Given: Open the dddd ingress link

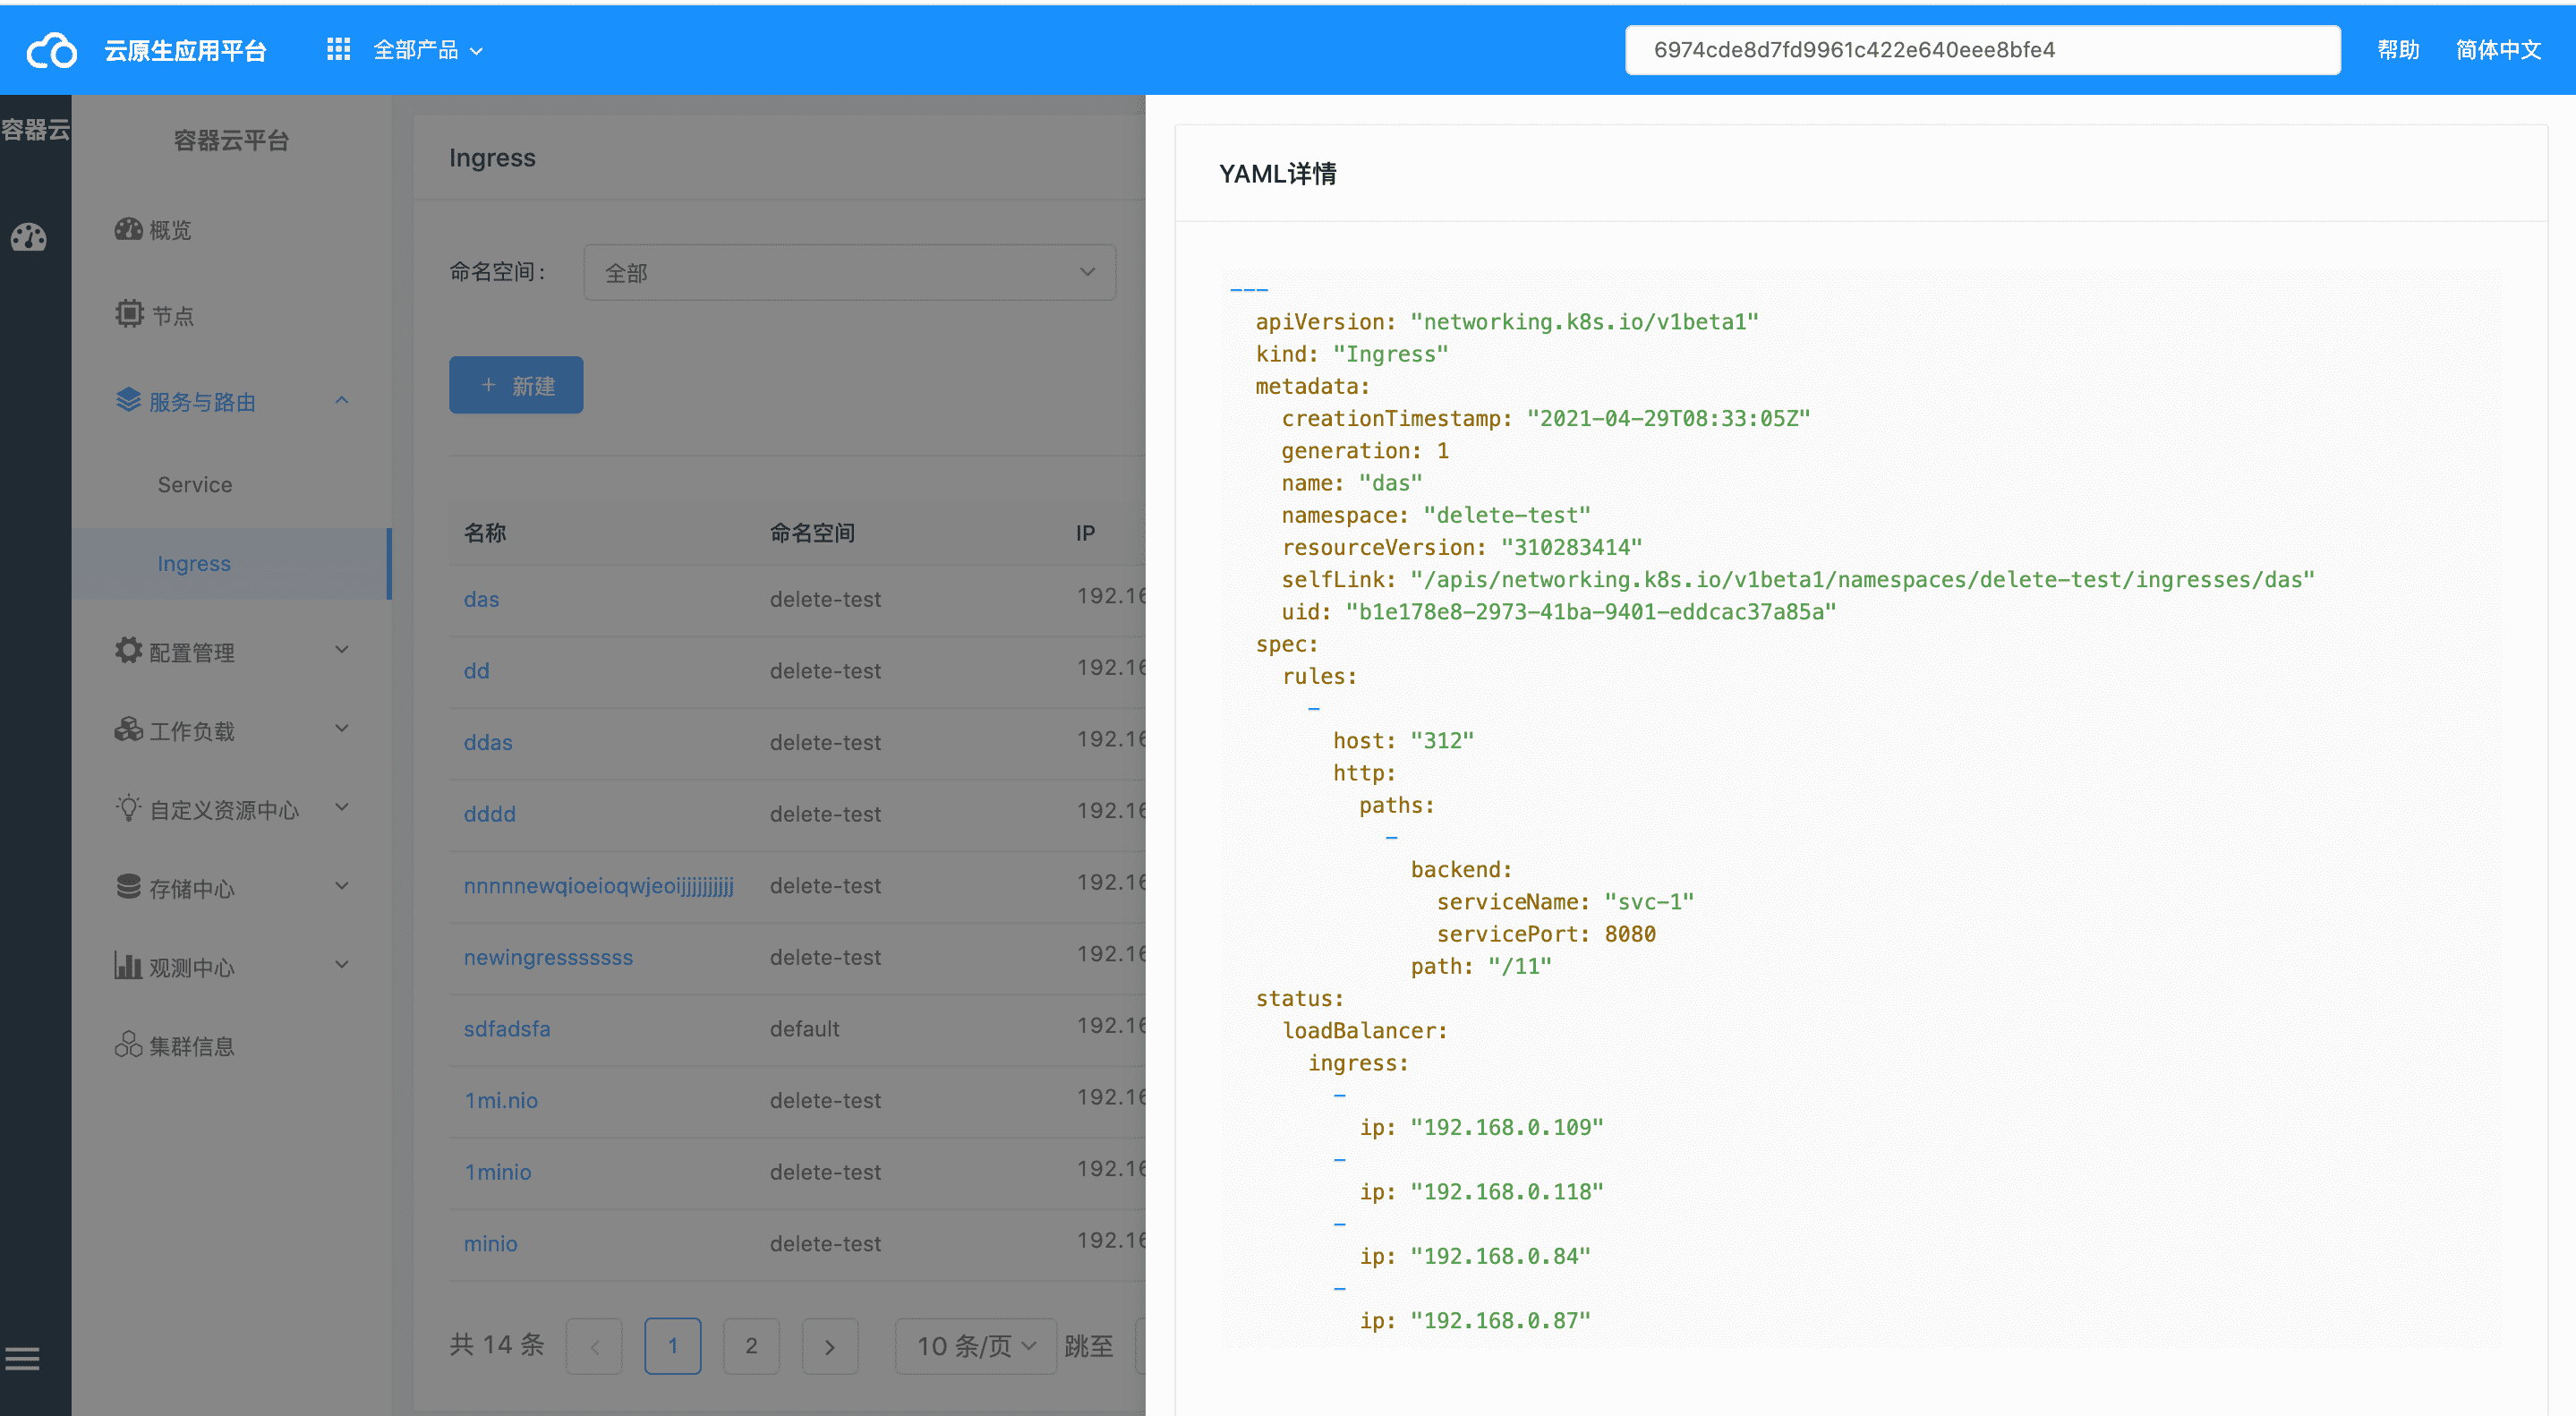Looking at the screenshot, I should (490, 814).
